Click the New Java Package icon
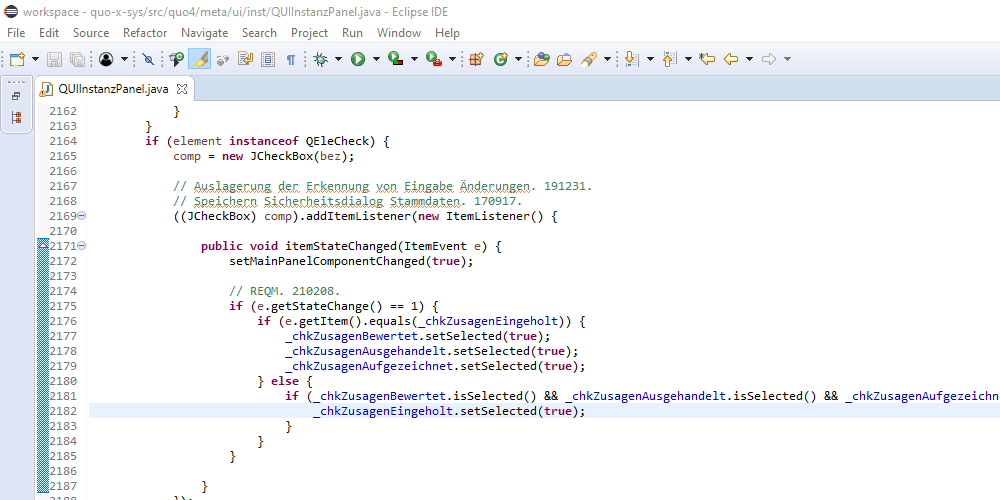Viewport: 1000px width, 500px height. tap(477, 59)
